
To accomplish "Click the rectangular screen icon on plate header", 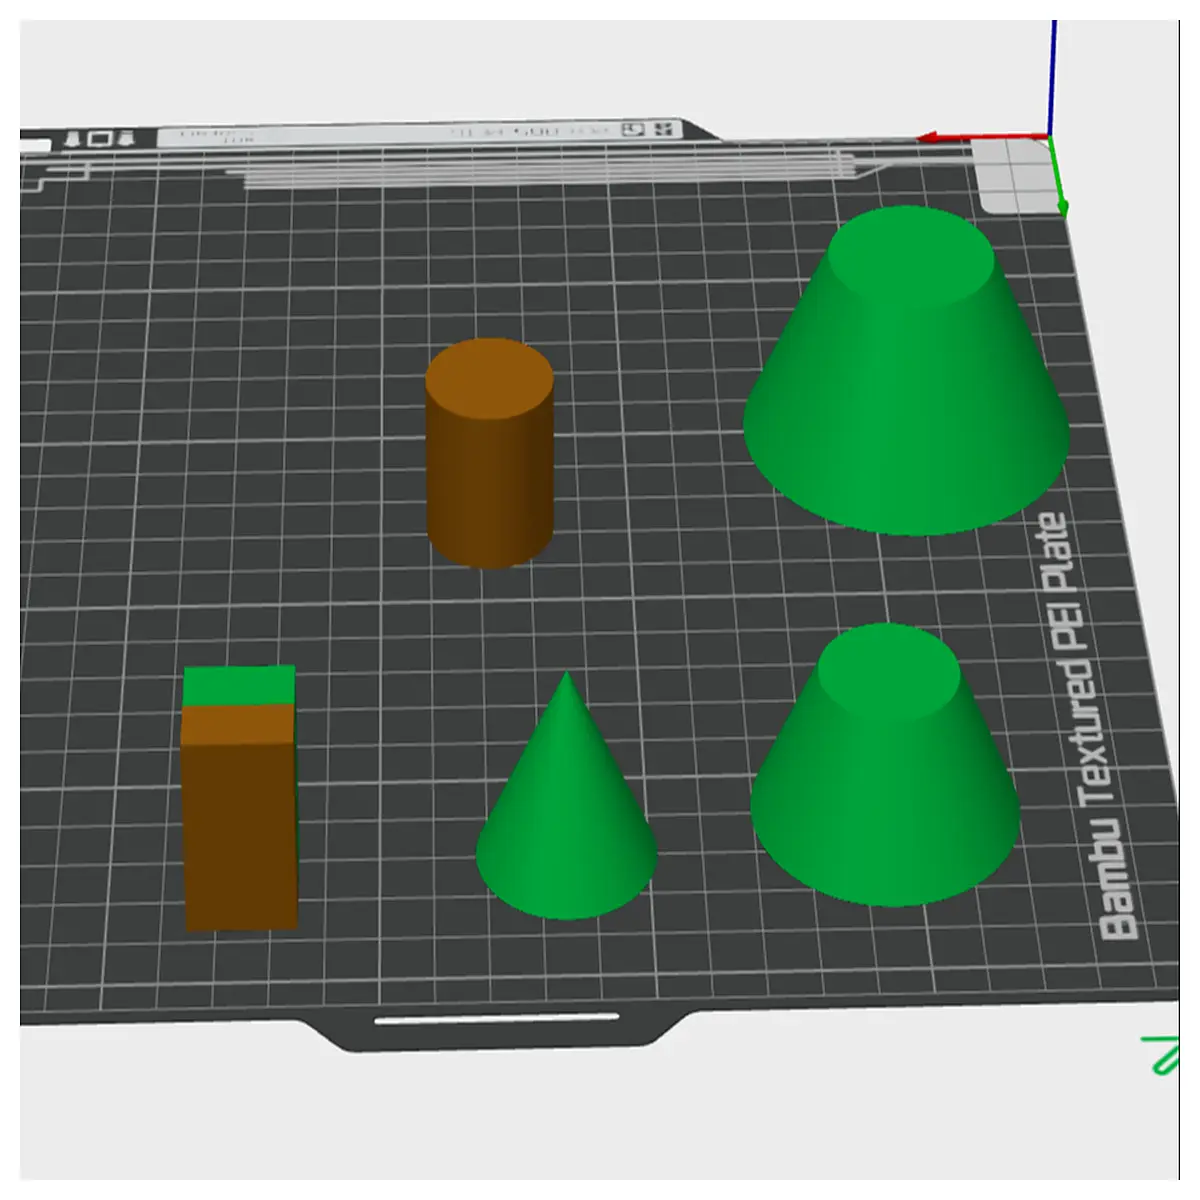I will click(99, 139).
